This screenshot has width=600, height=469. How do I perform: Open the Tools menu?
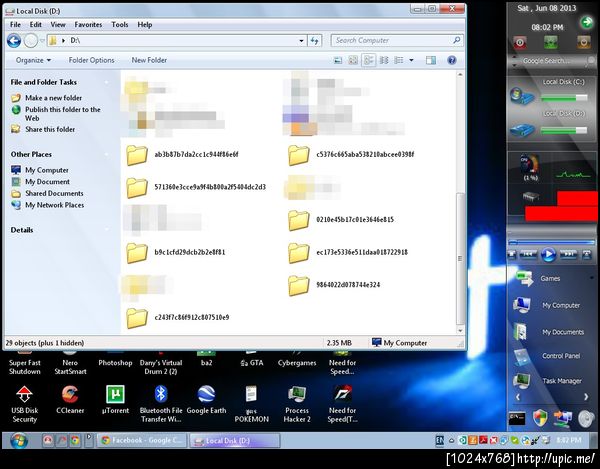tap(120, 24)
